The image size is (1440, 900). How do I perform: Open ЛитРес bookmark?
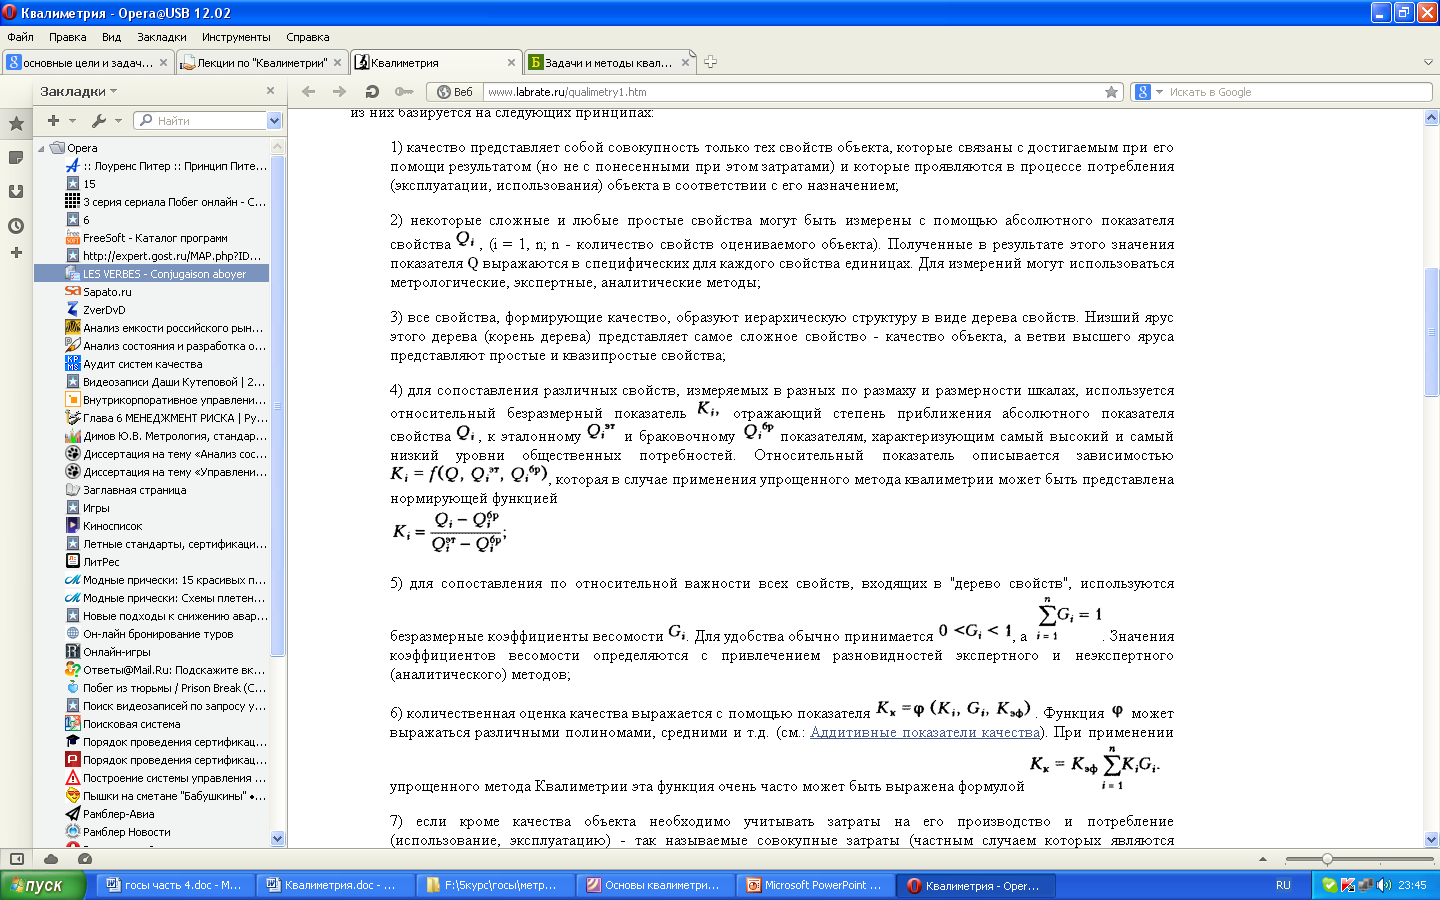(x=101, y=562)
